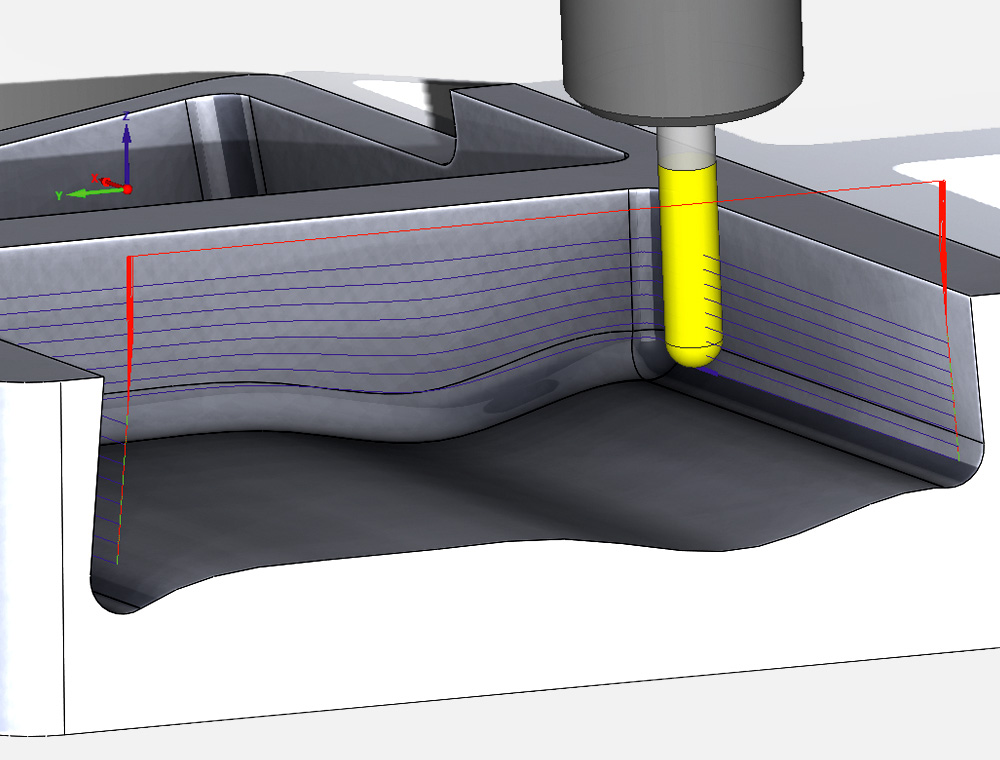Select the Z label above the axis triad
Viewport: 1000px width, 760px height.
126,116
